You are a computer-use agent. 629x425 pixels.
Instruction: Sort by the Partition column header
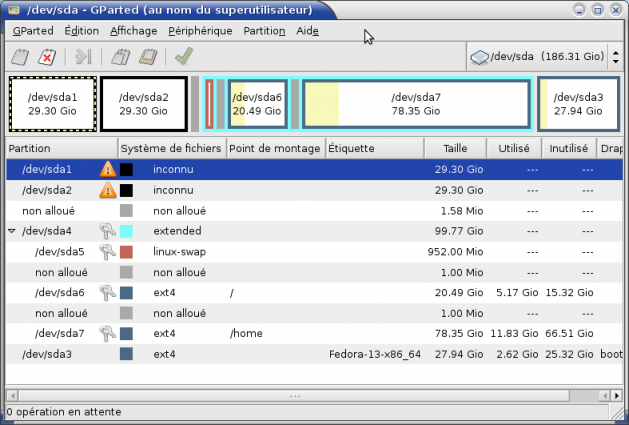62,148
